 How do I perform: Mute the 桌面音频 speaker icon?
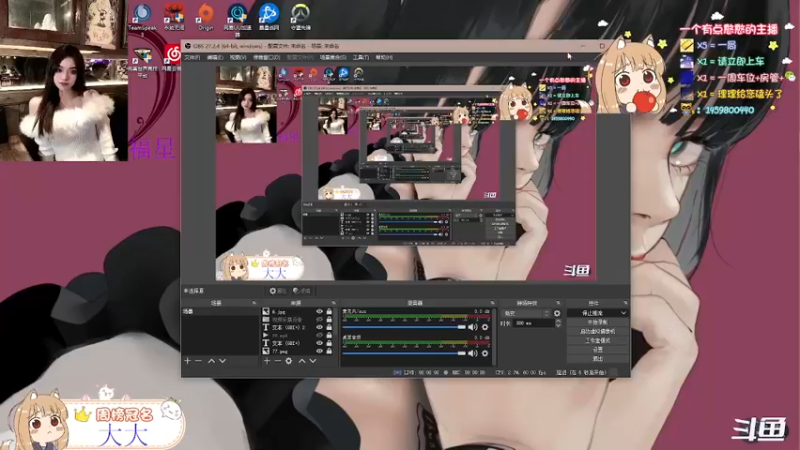coord(473,353)
